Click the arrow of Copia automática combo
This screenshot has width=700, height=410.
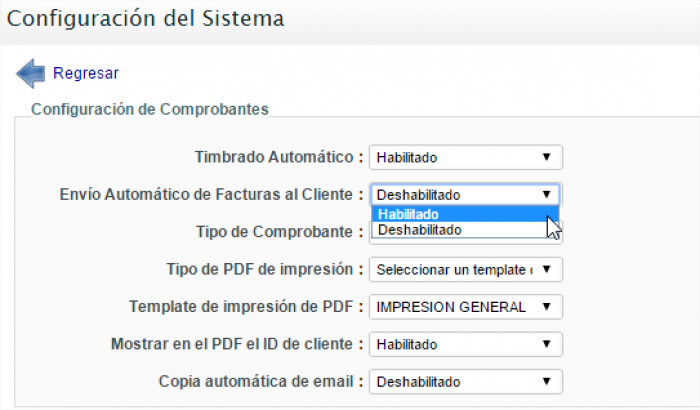[x=546, y=381]
